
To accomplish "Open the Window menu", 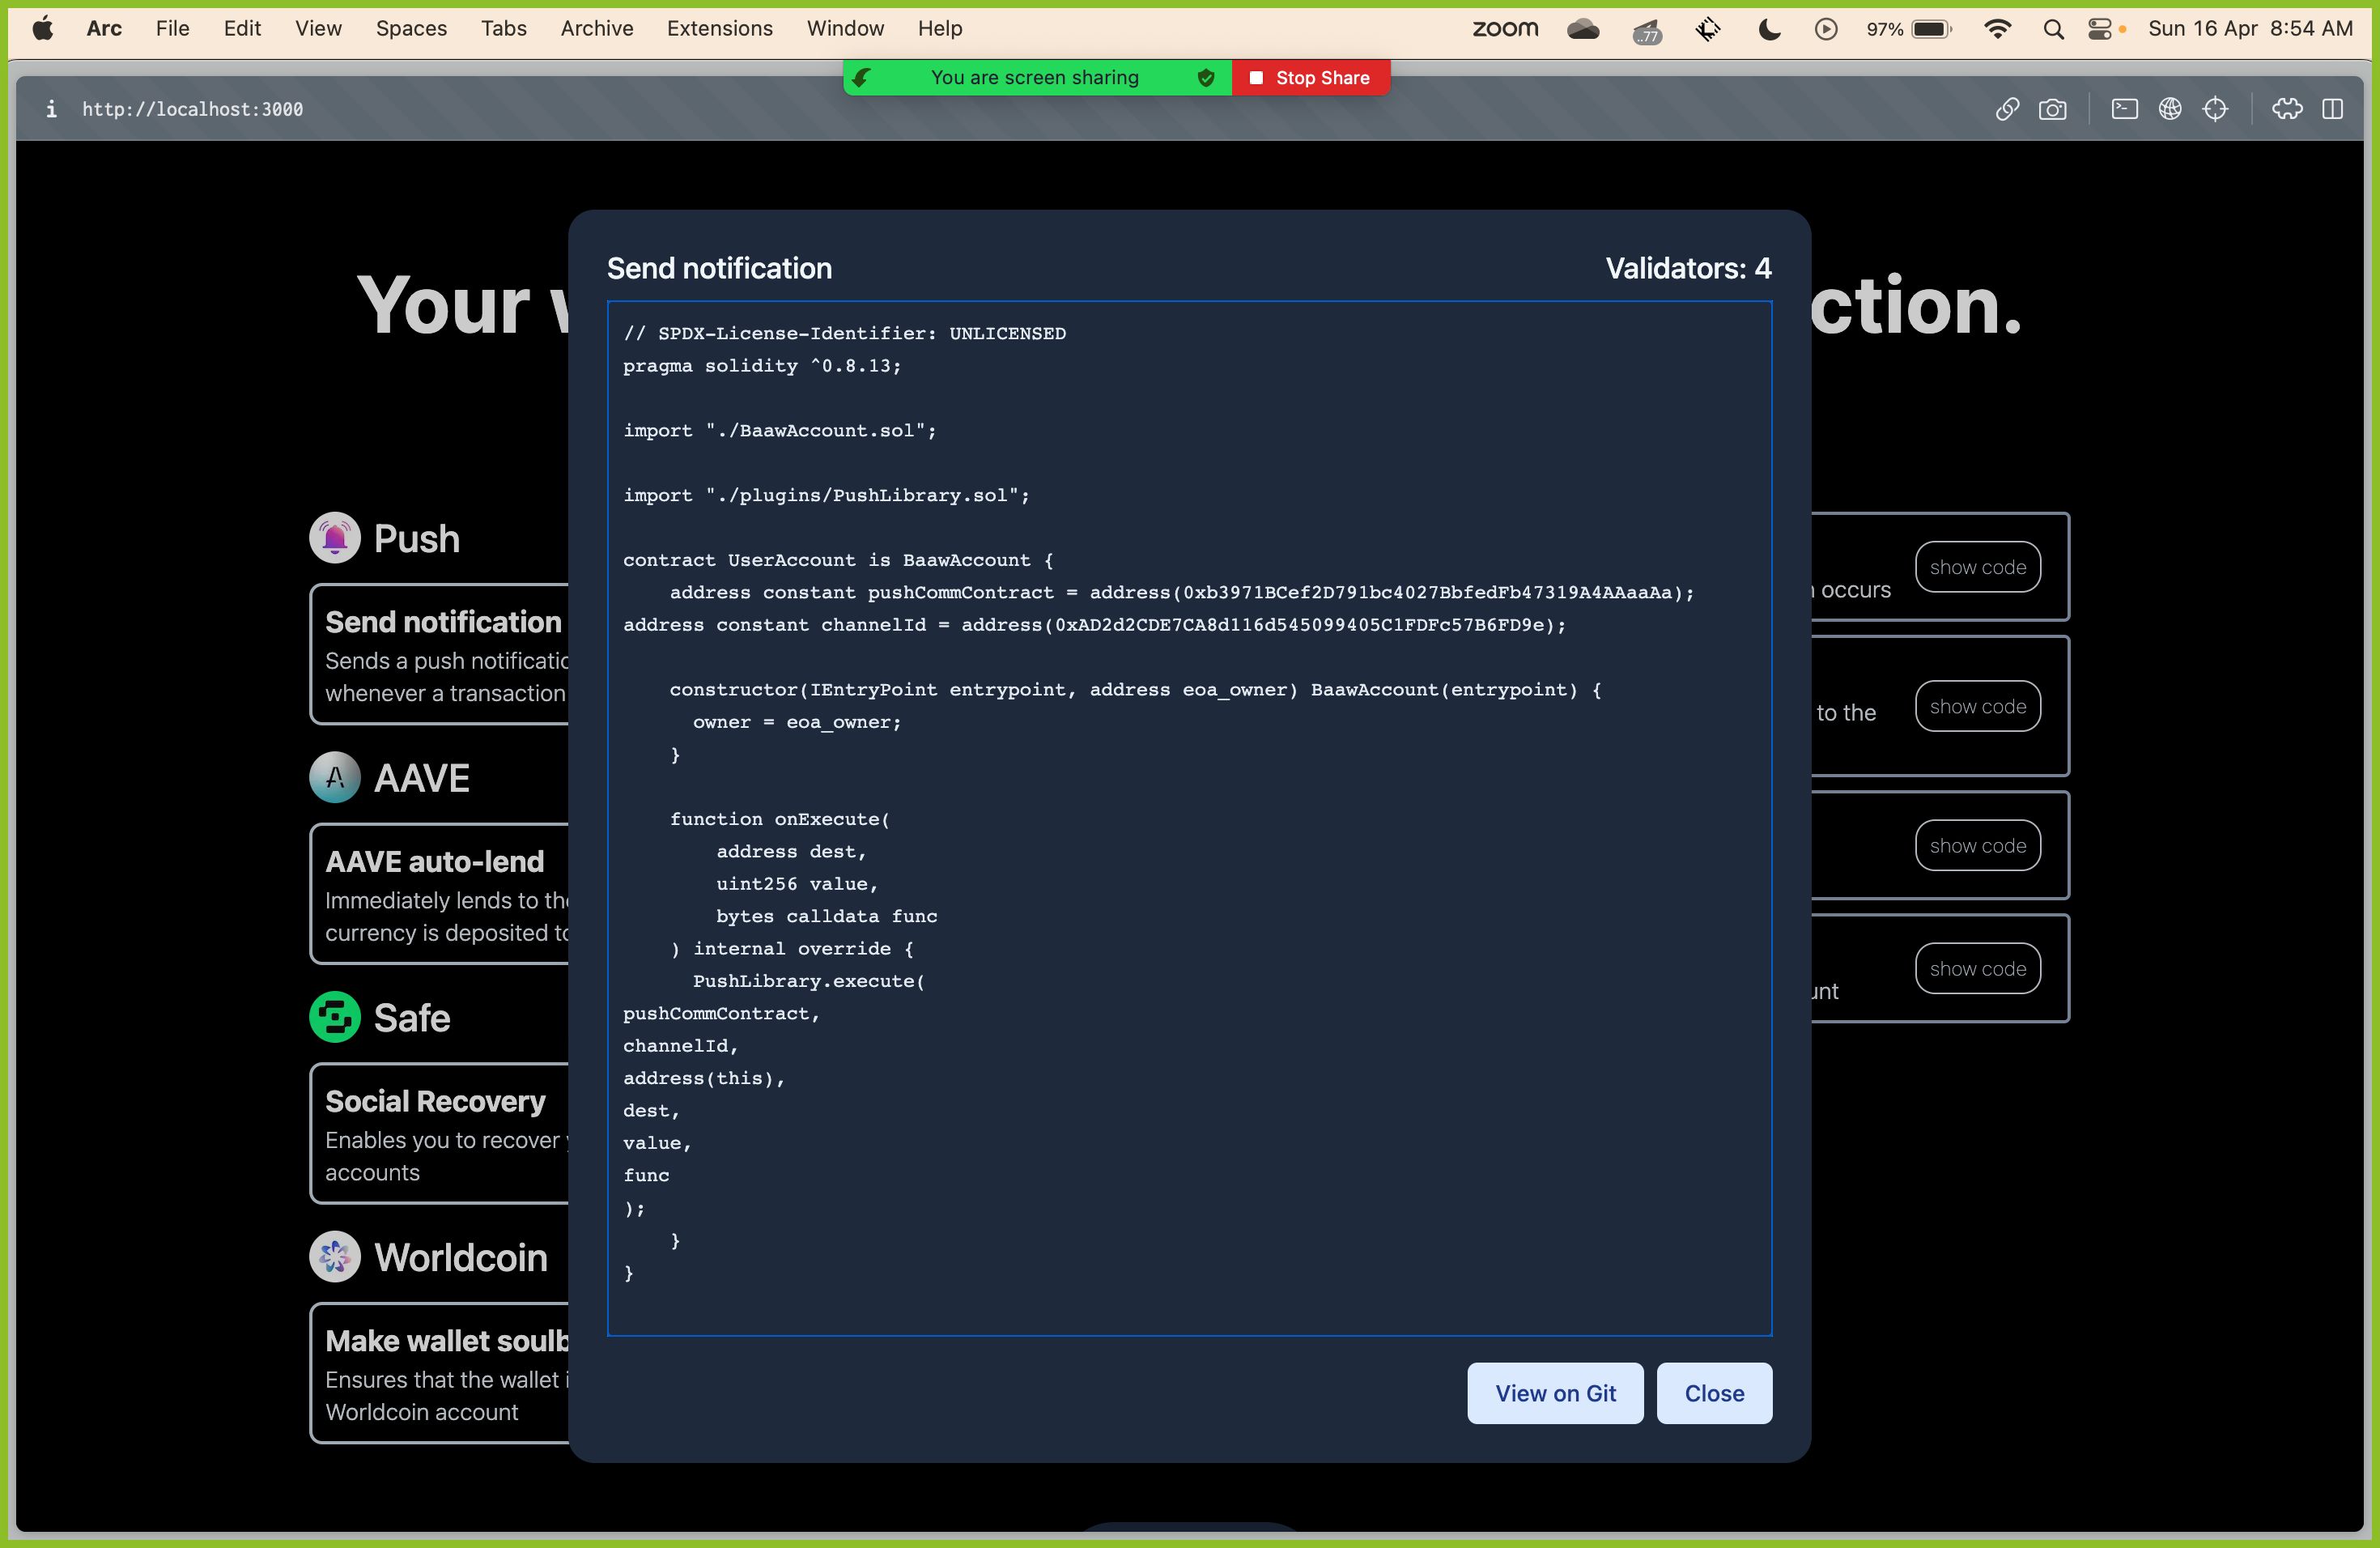I will click(845, 28).
